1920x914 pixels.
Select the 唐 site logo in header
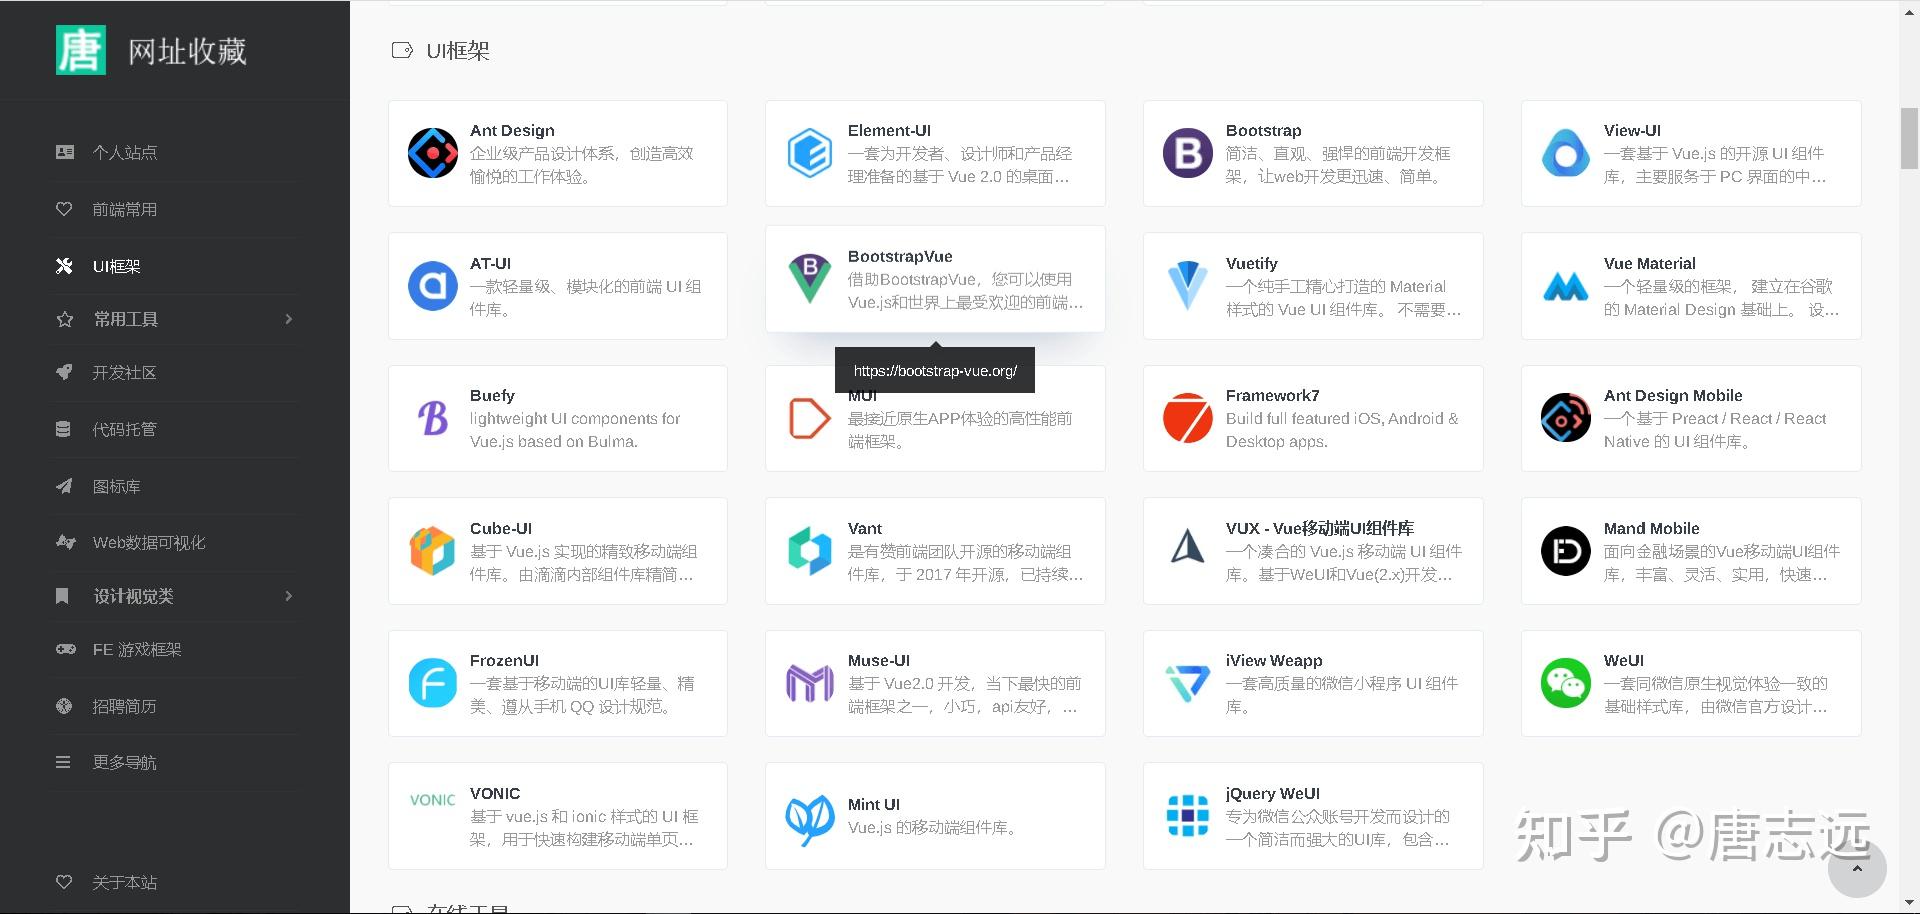(82, 50)
